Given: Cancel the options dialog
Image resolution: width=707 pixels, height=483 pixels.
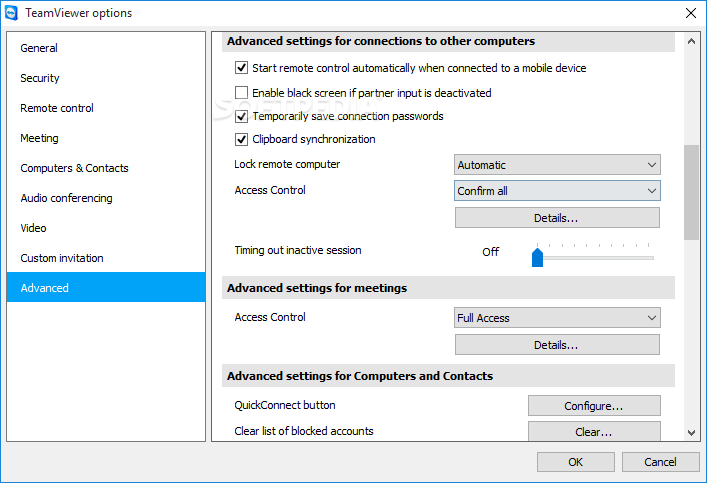Looking at the screenshot, I should [660, 462].
